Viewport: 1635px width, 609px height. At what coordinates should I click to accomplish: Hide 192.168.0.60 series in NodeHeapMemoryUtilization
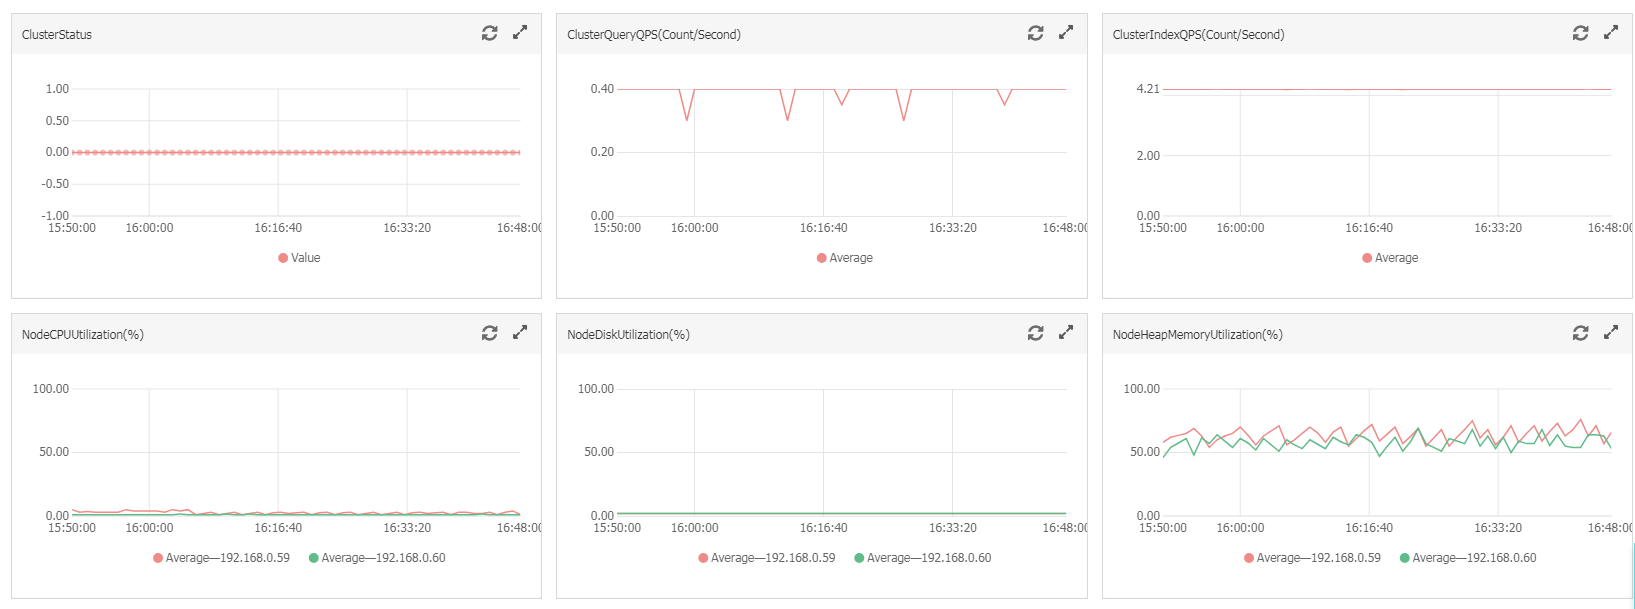coord(1469,558)
